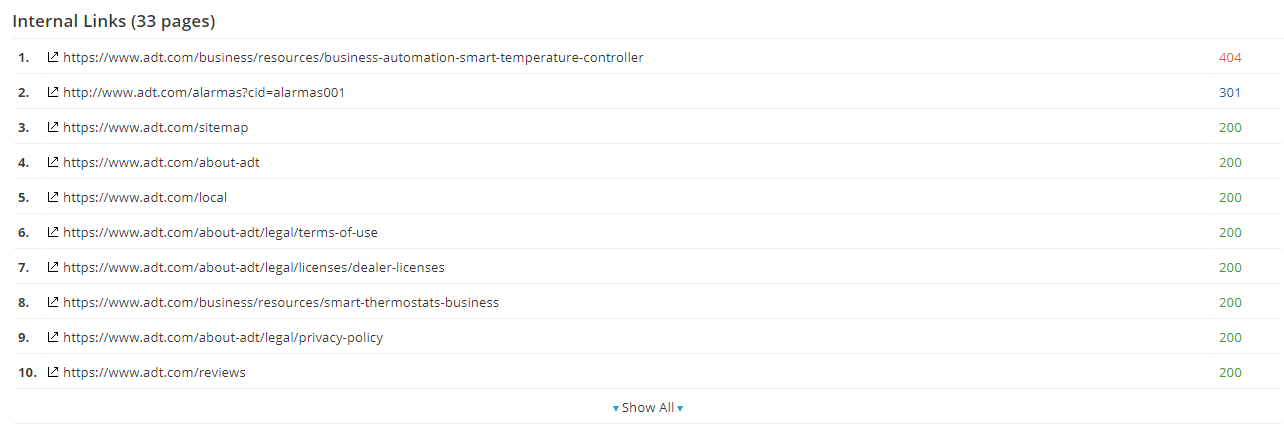Open the privacy-policy link
The height and width of the screenshot is (434, 1284).
[x=223, y=338]
